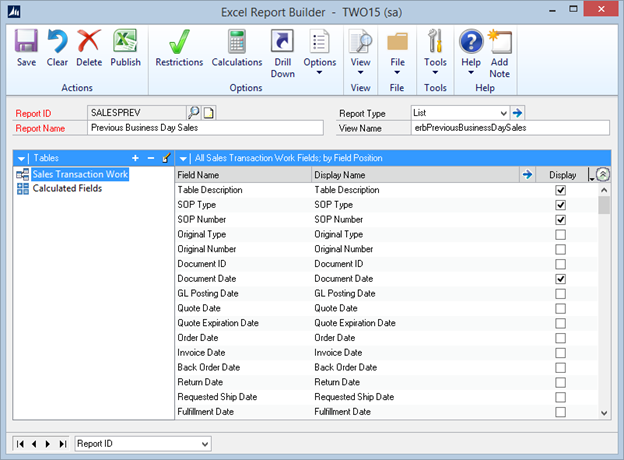Select Quote Expiration Date field name
Screen dimensions: 624x460
[x=218, y=323]
